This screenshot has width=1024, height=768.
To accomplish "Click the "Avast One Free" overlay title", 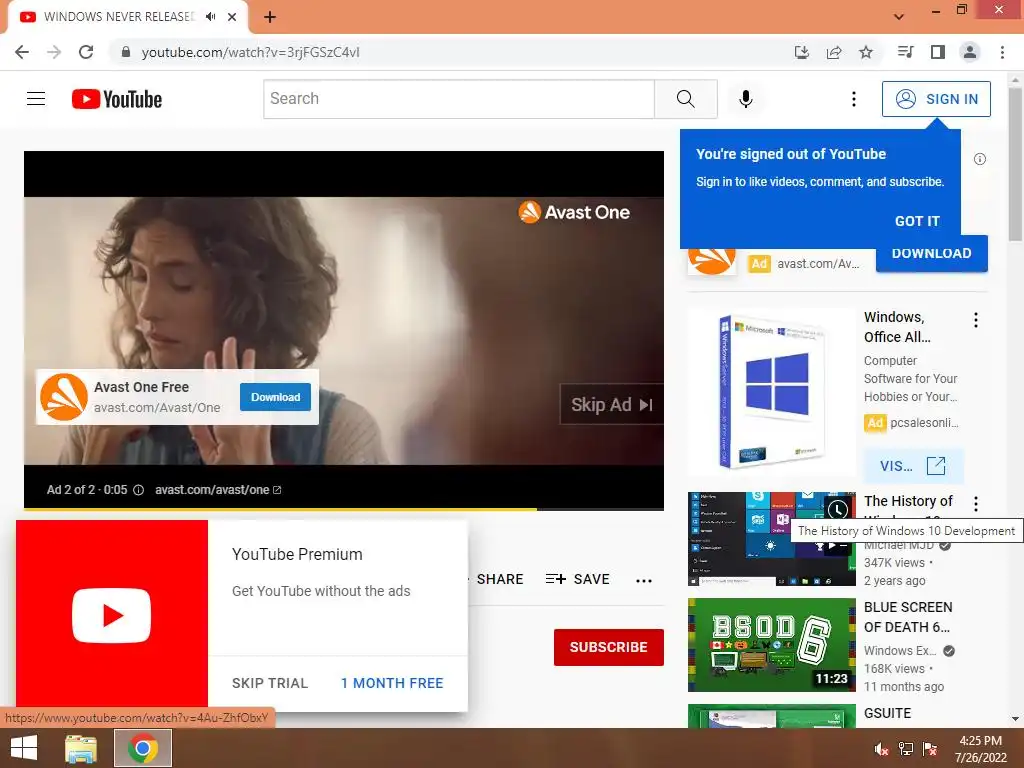I will [141, 387].
